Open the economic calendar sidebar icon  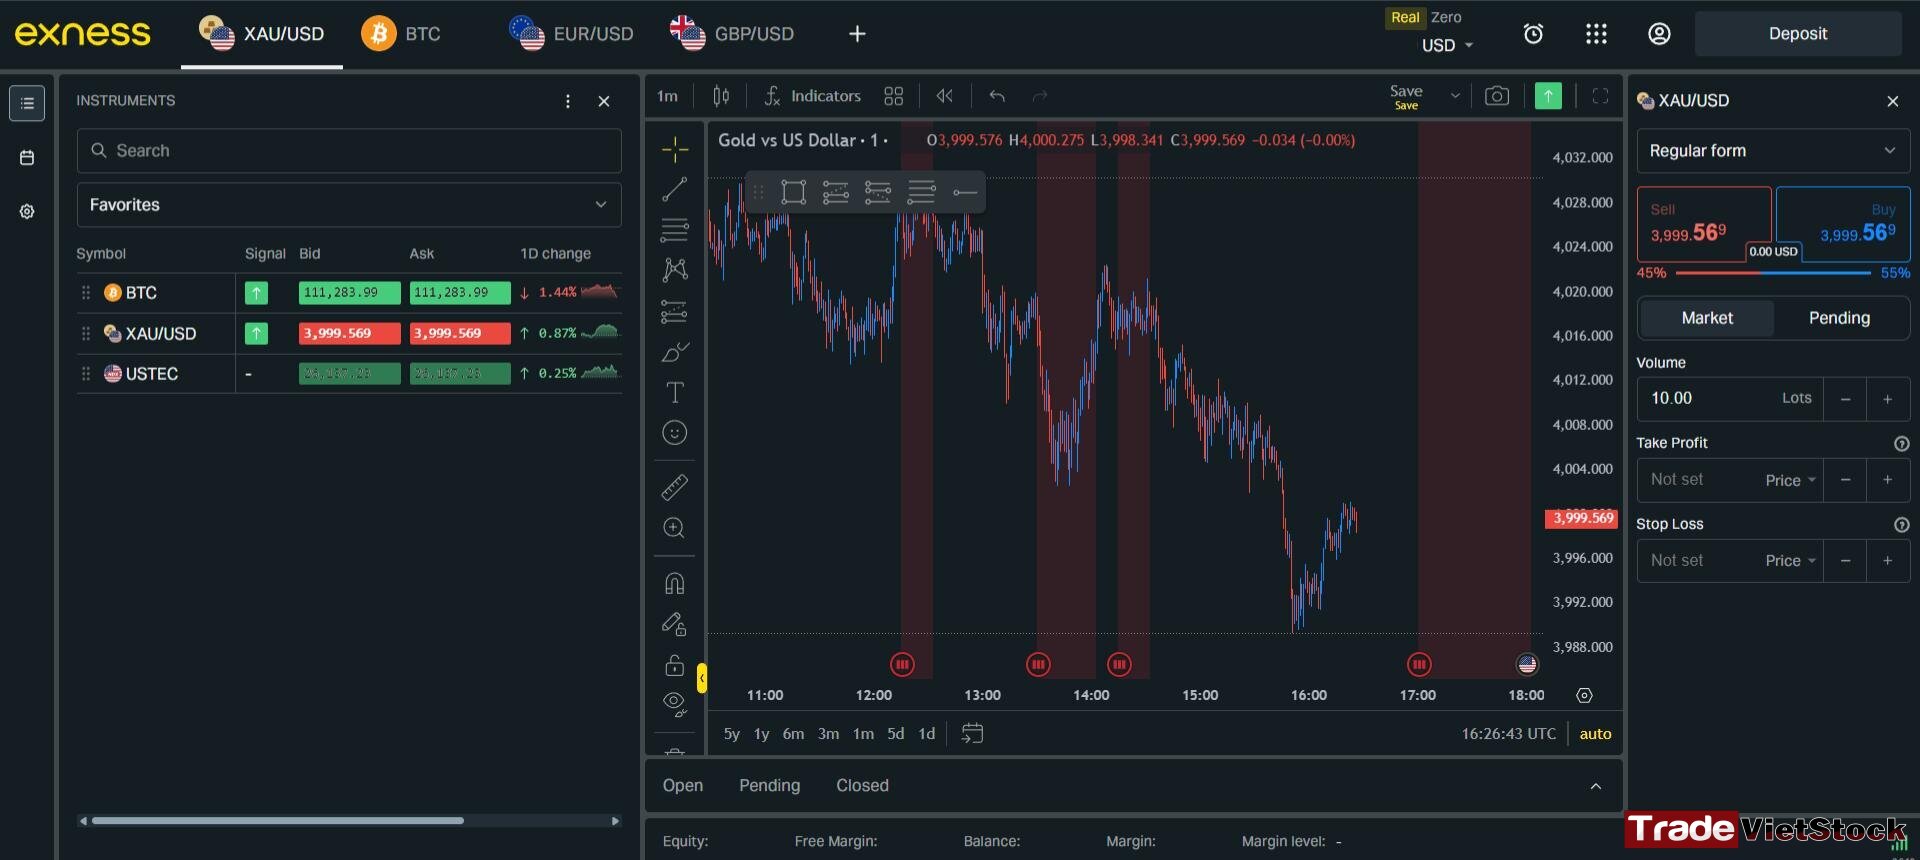[x=27, y=158]
